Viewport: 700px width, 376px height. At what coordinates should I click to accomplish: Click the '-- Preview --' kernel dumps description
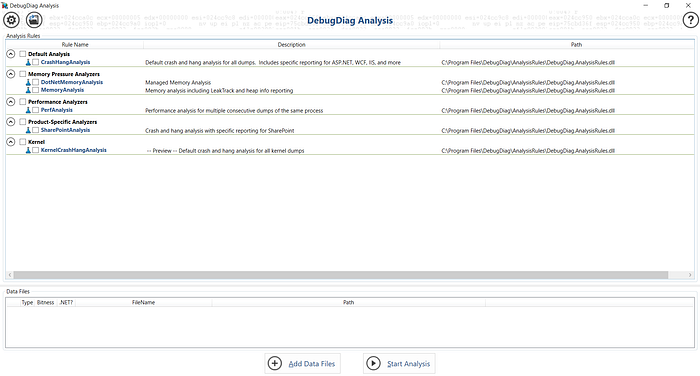[225, 151]
